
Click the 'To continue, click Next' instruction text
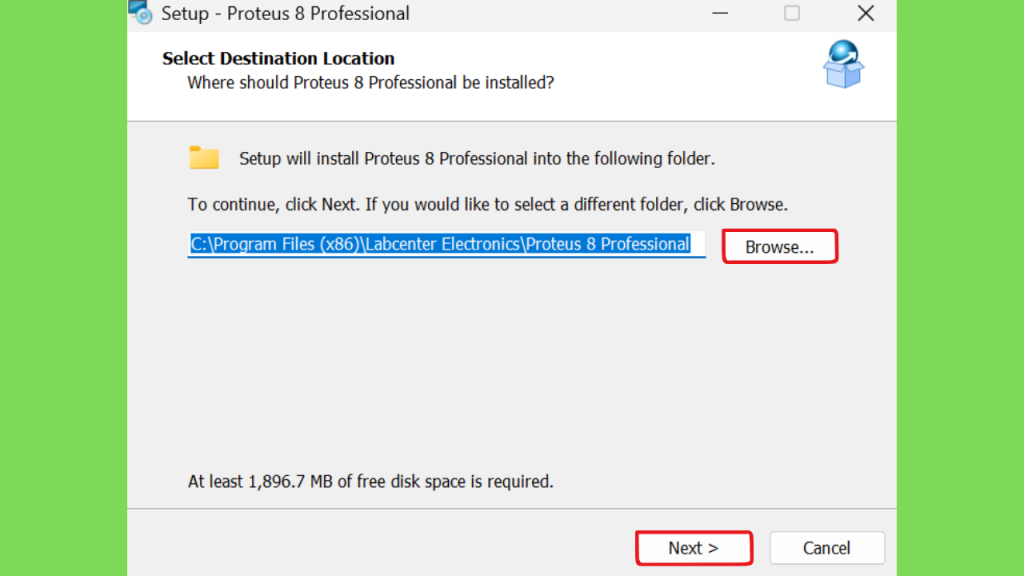pos(487,204)
